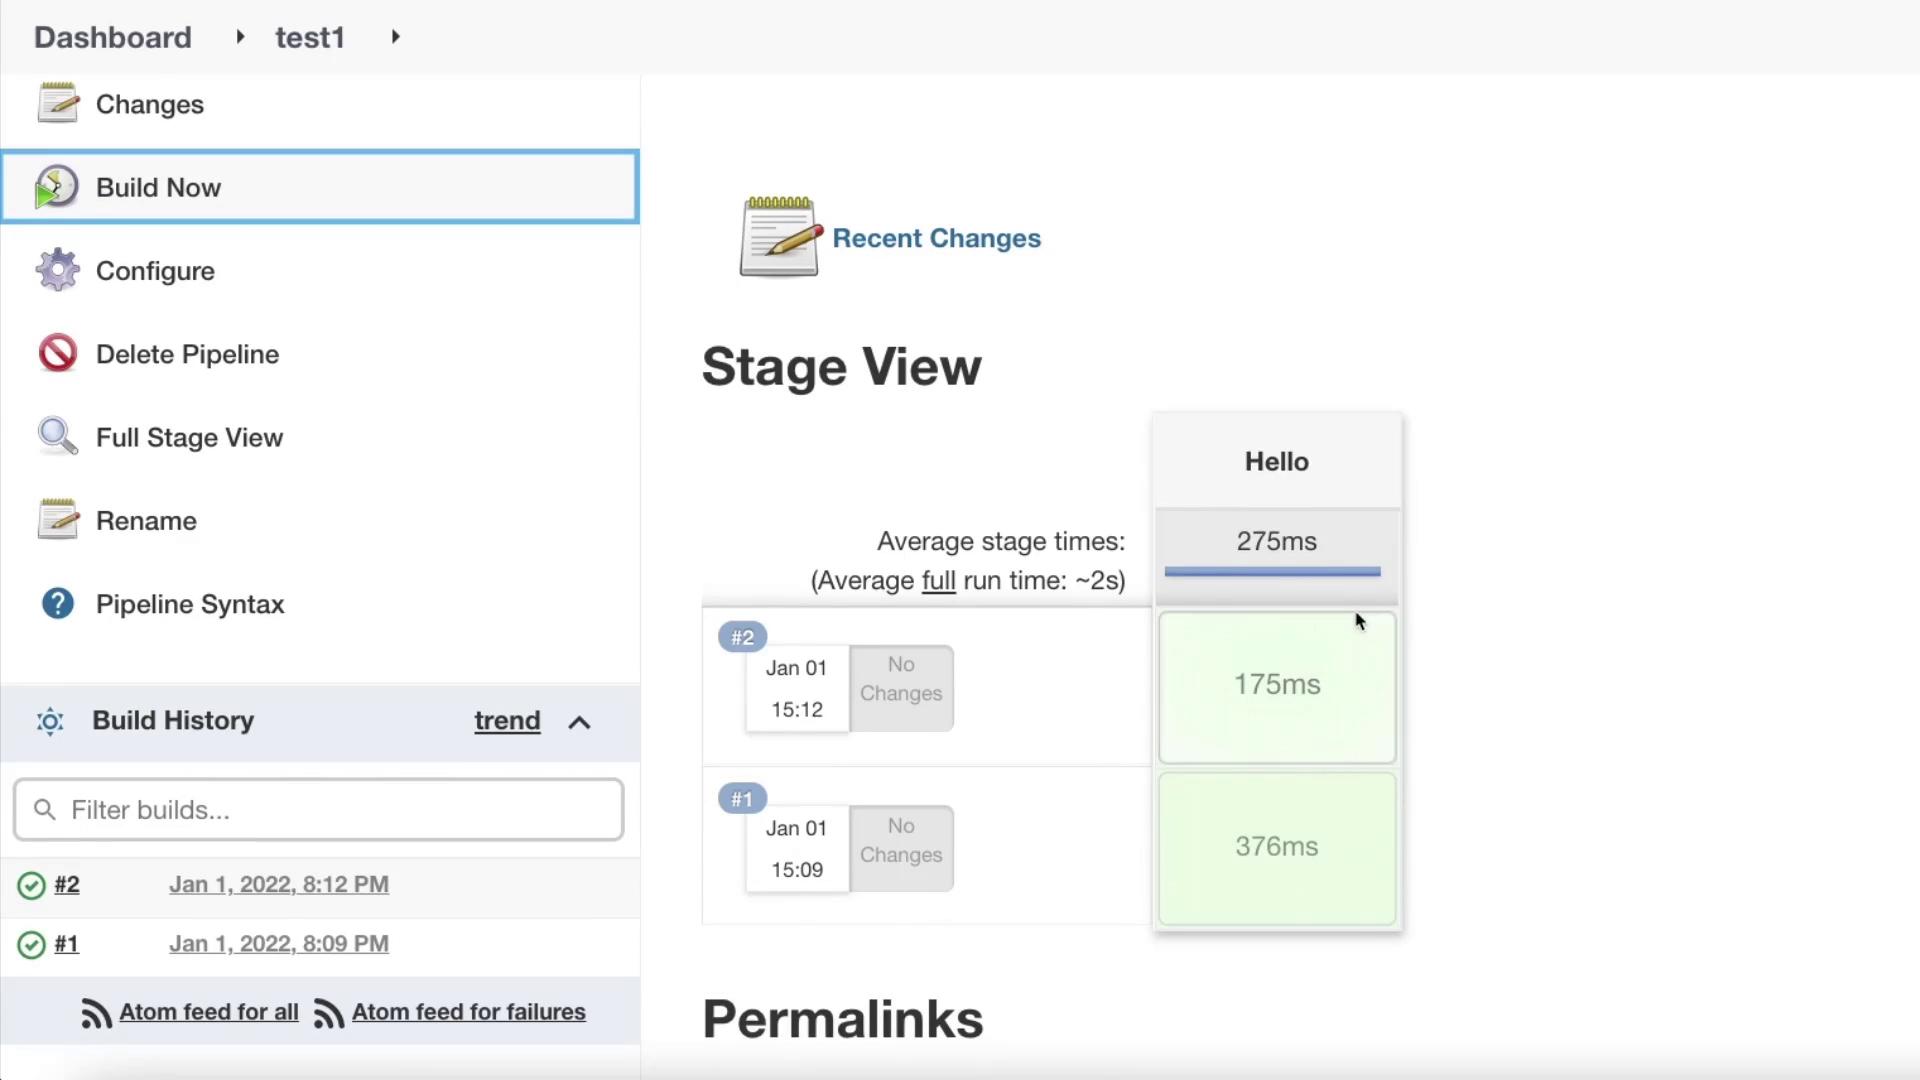Click the Recent Changes notepad icon
The width and height of the screenshot is (1920, 1080).
(780, 237)
